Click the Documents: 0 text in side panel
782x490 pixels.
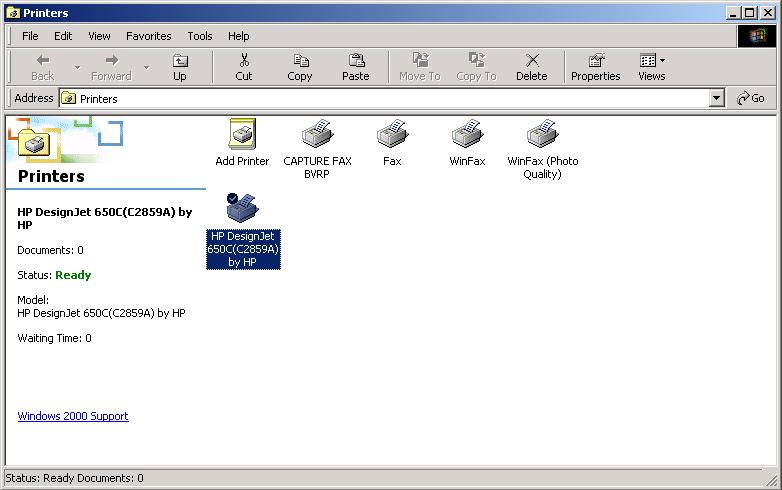[x=50, y=250]
